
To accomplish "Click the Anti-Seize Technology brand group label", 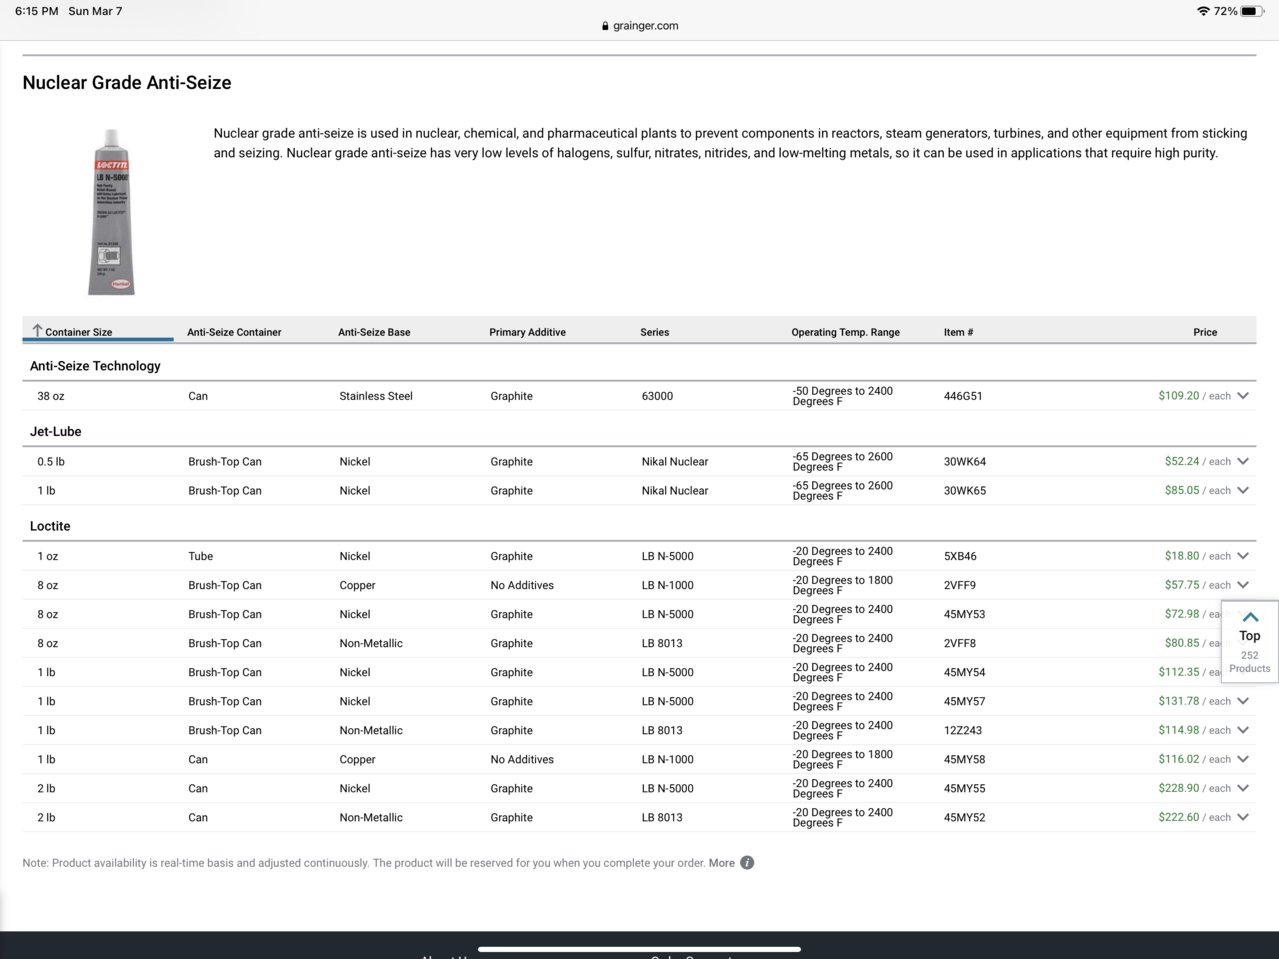I will 95,366.
